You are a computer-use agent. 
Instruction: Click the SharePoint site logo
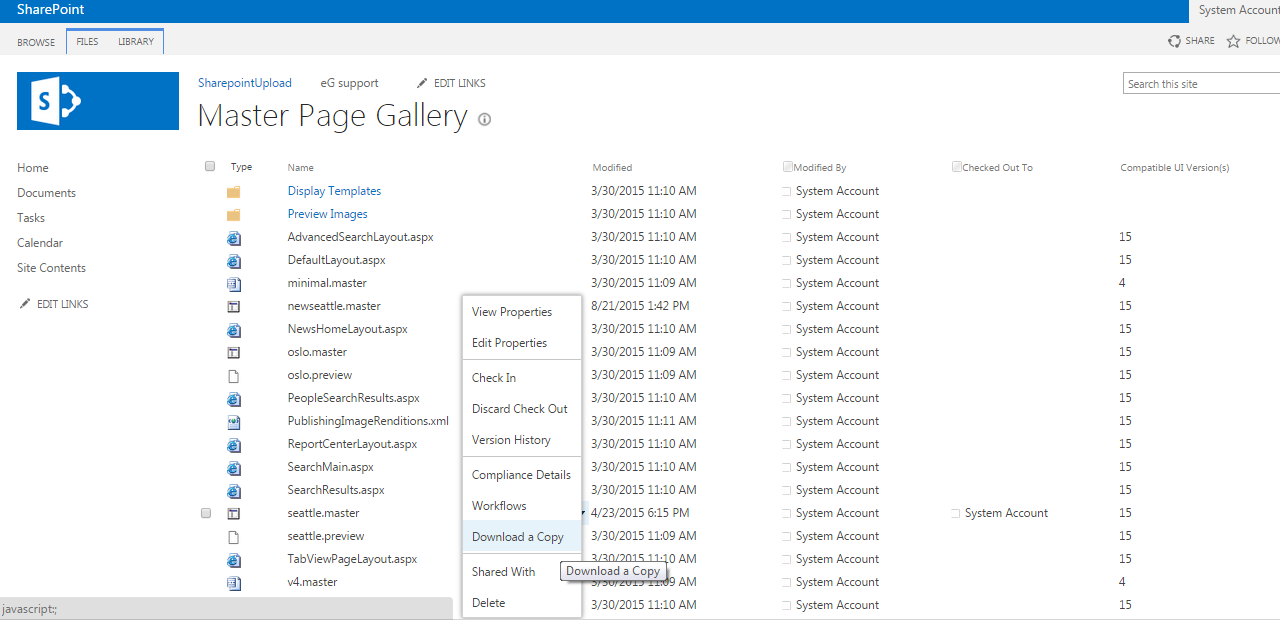[98, 101]
